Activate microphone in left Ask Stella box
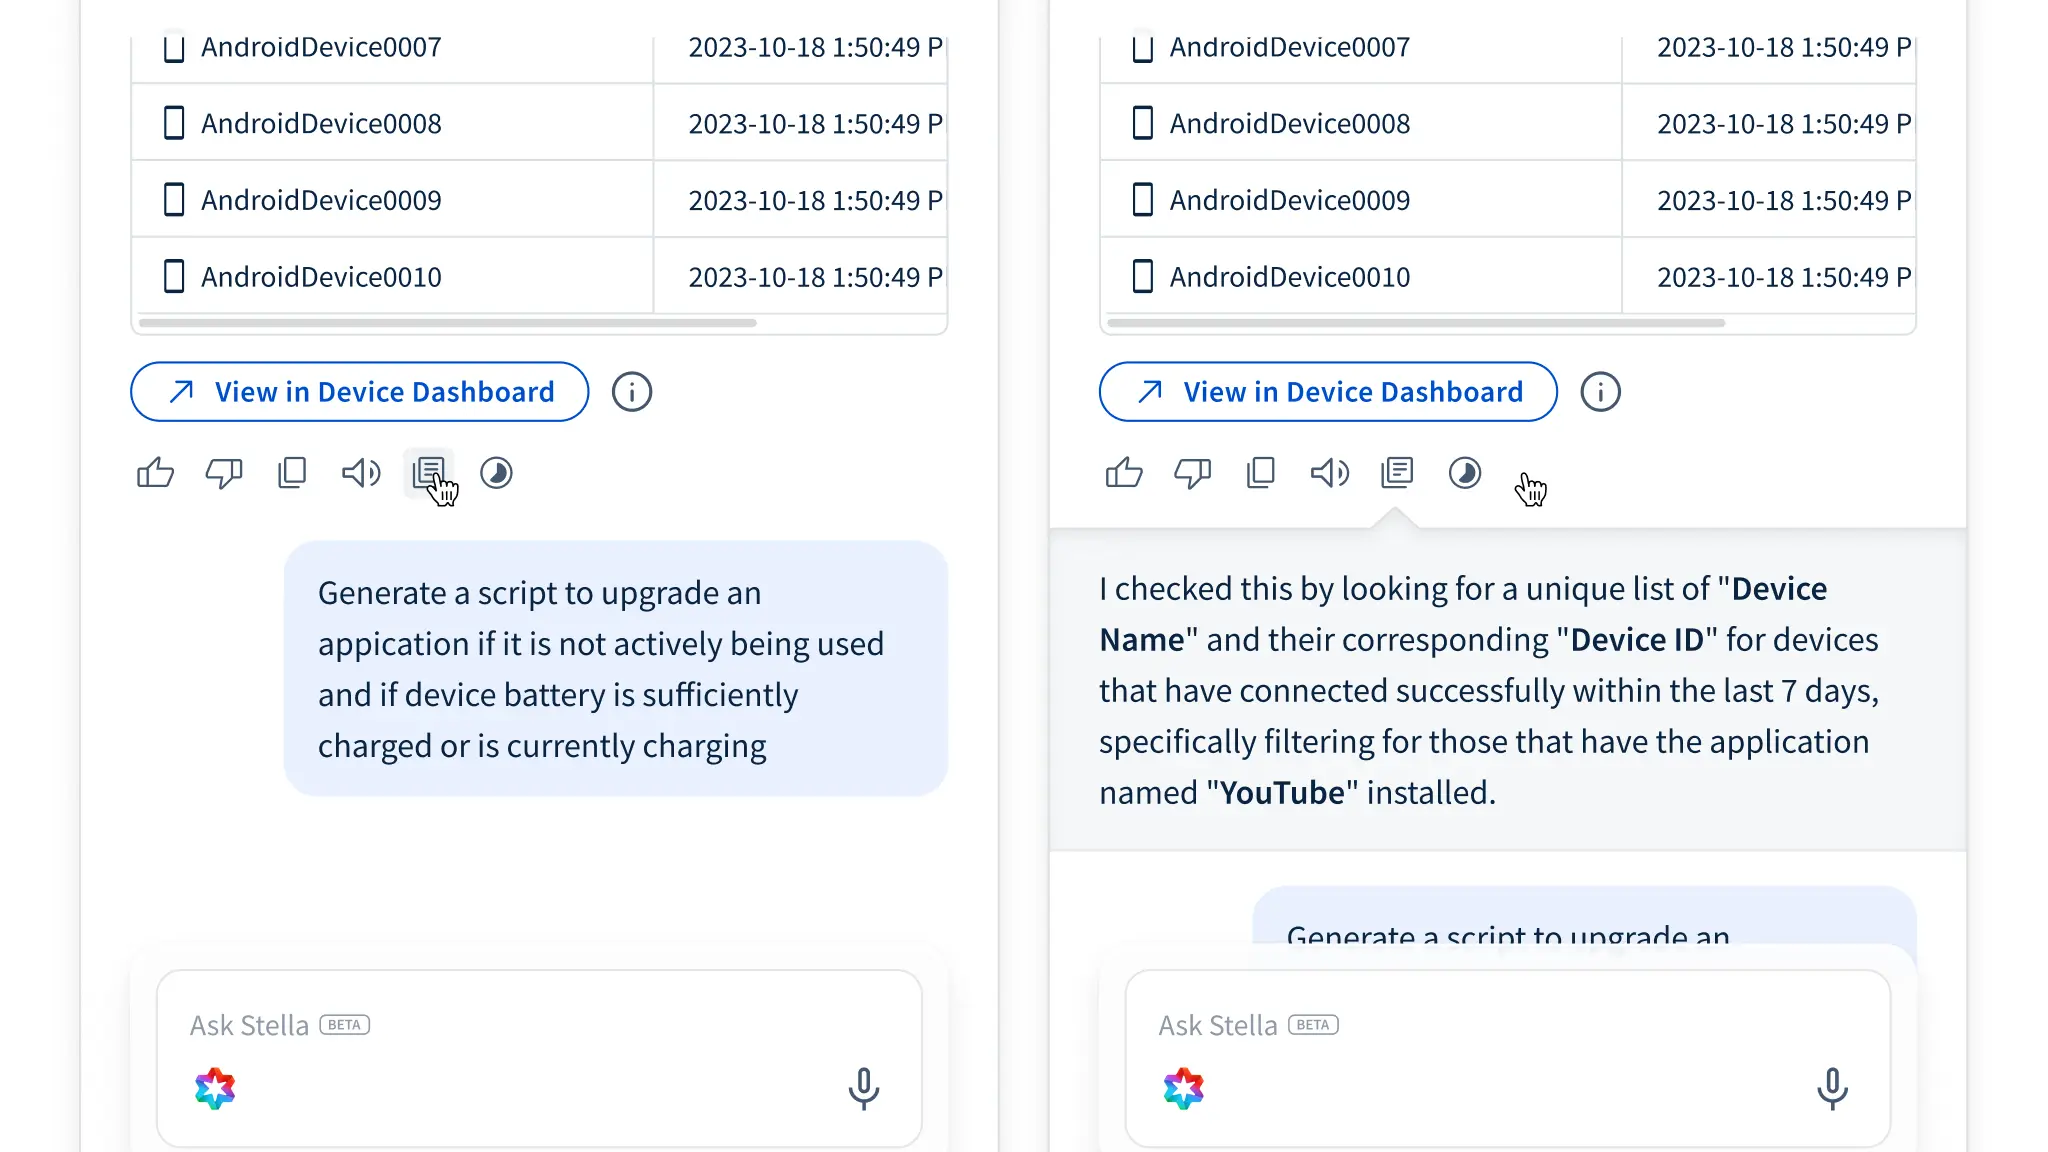Viewport: 2048px width, 1152px height. 864,1088
